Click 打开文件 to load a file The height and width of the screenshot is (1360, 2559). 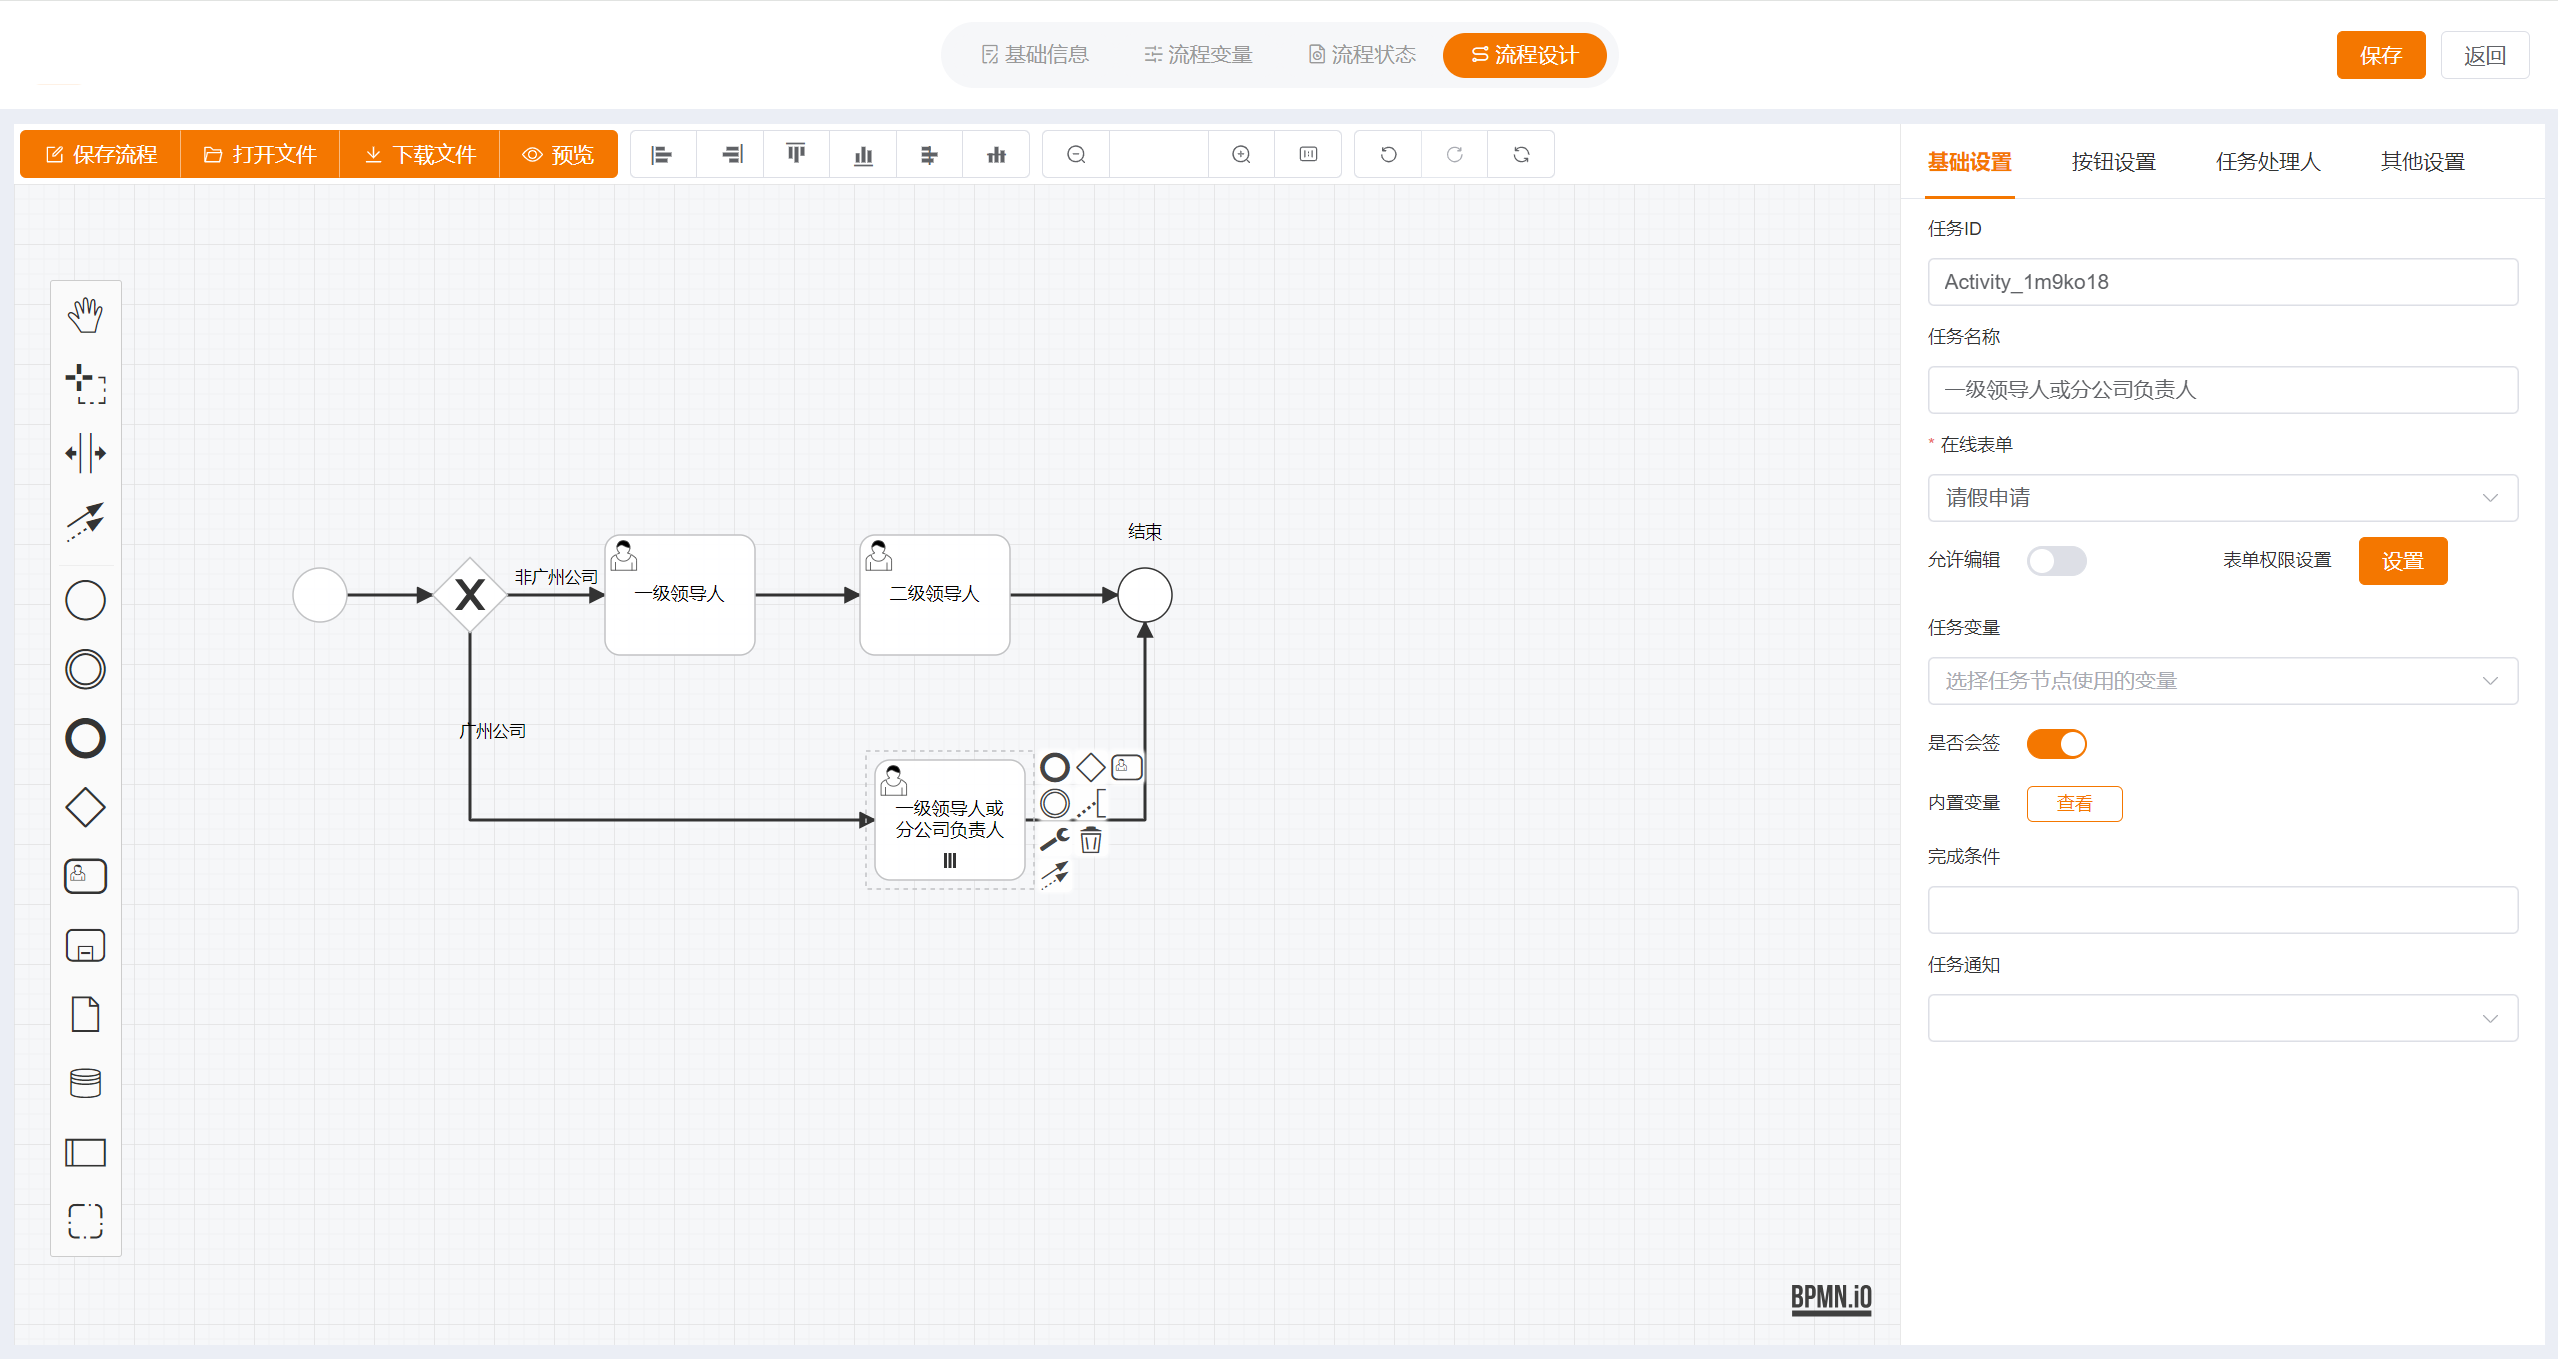[260, 154]
